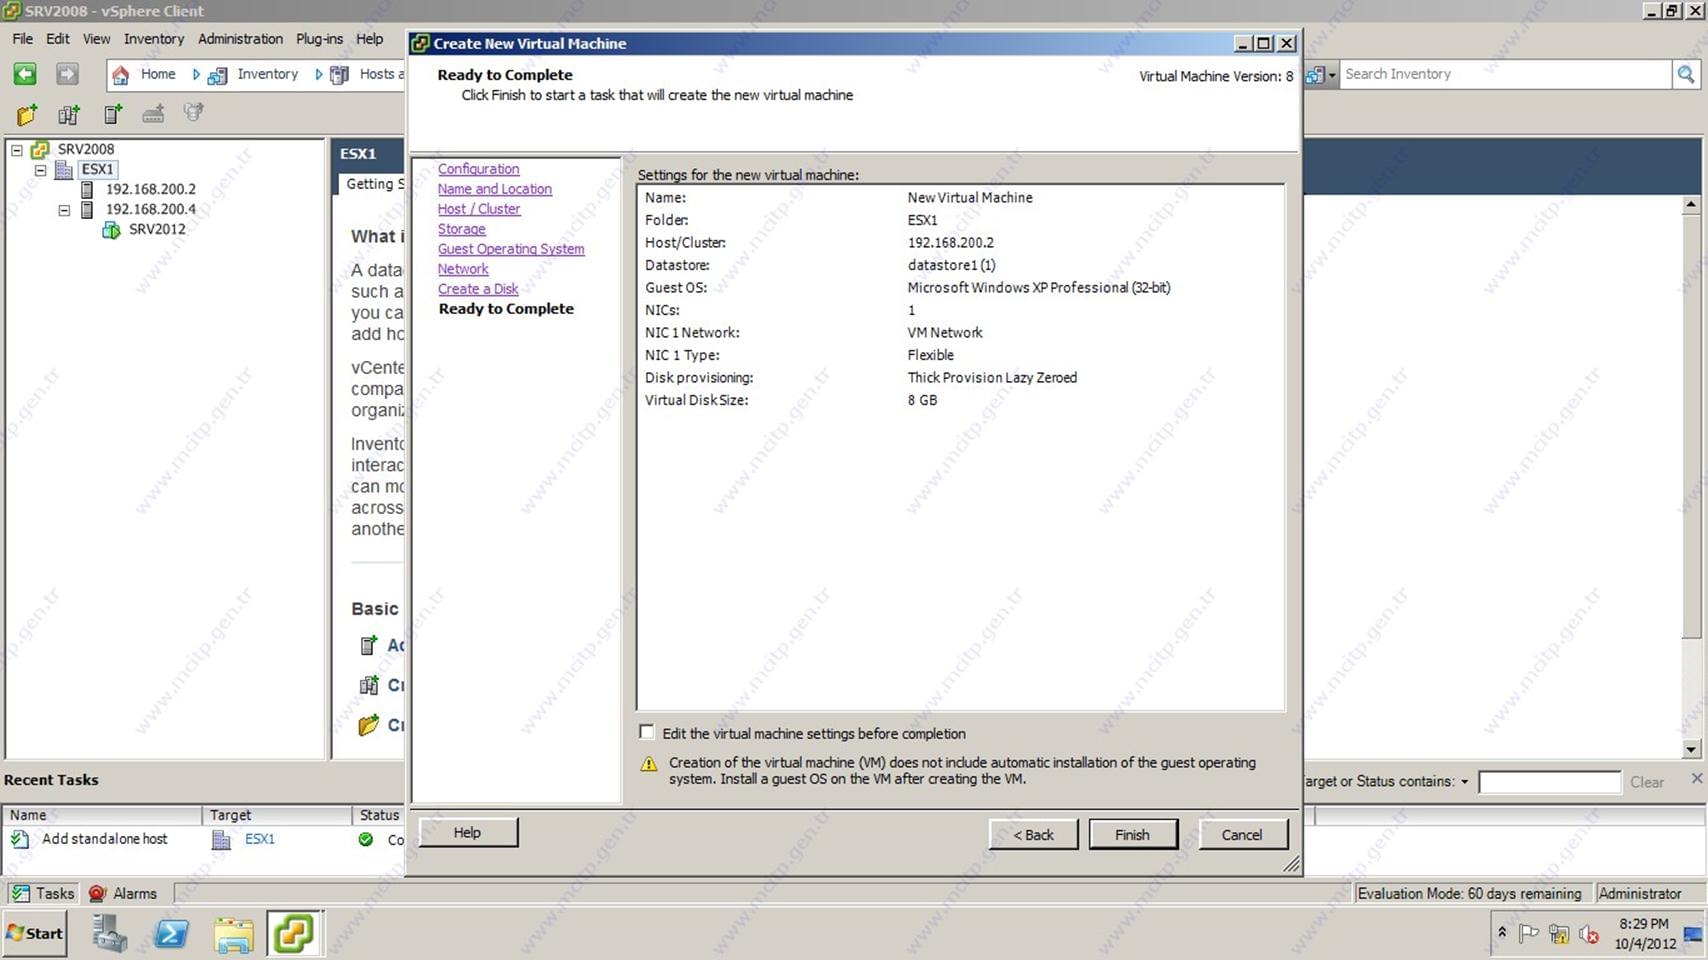Click the New Folder toolbar icon
The width and height of the screenshot is (1708, 960).
tap(27, 114)
